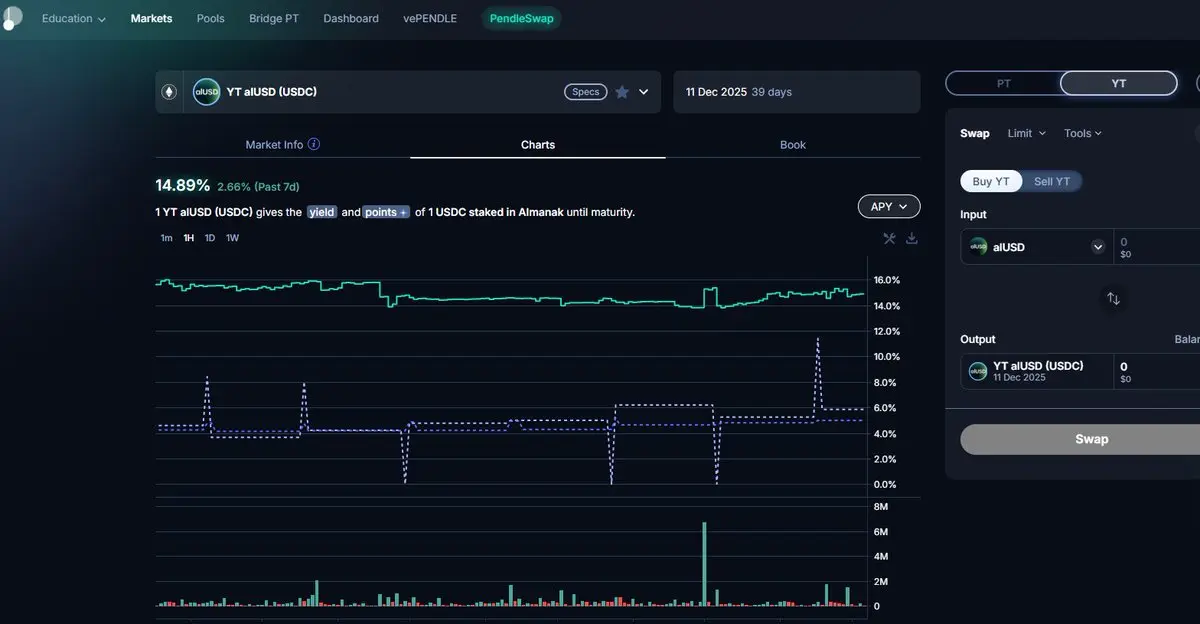
Task: Click the alUSD market token icon
Action: (x=206, y=92)
